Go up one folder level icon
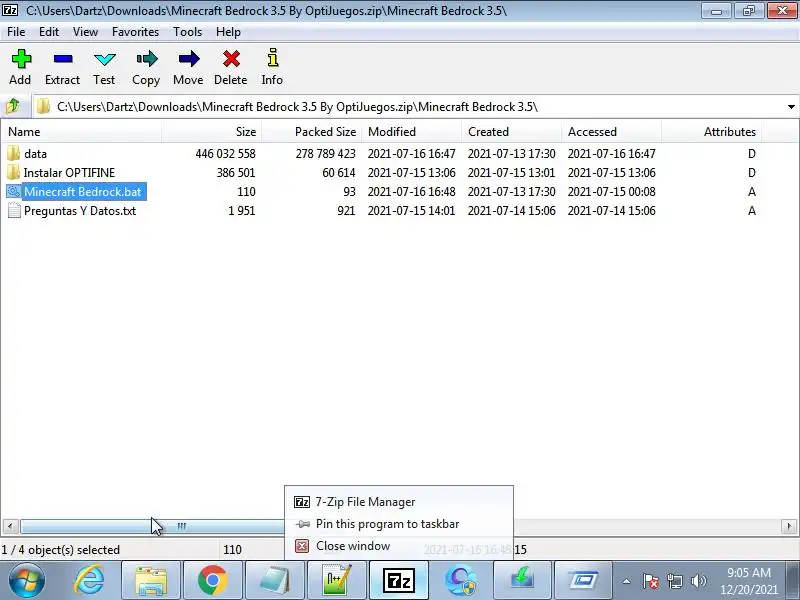800x600 pixels. pyautogui.click(x=13, y=107)
